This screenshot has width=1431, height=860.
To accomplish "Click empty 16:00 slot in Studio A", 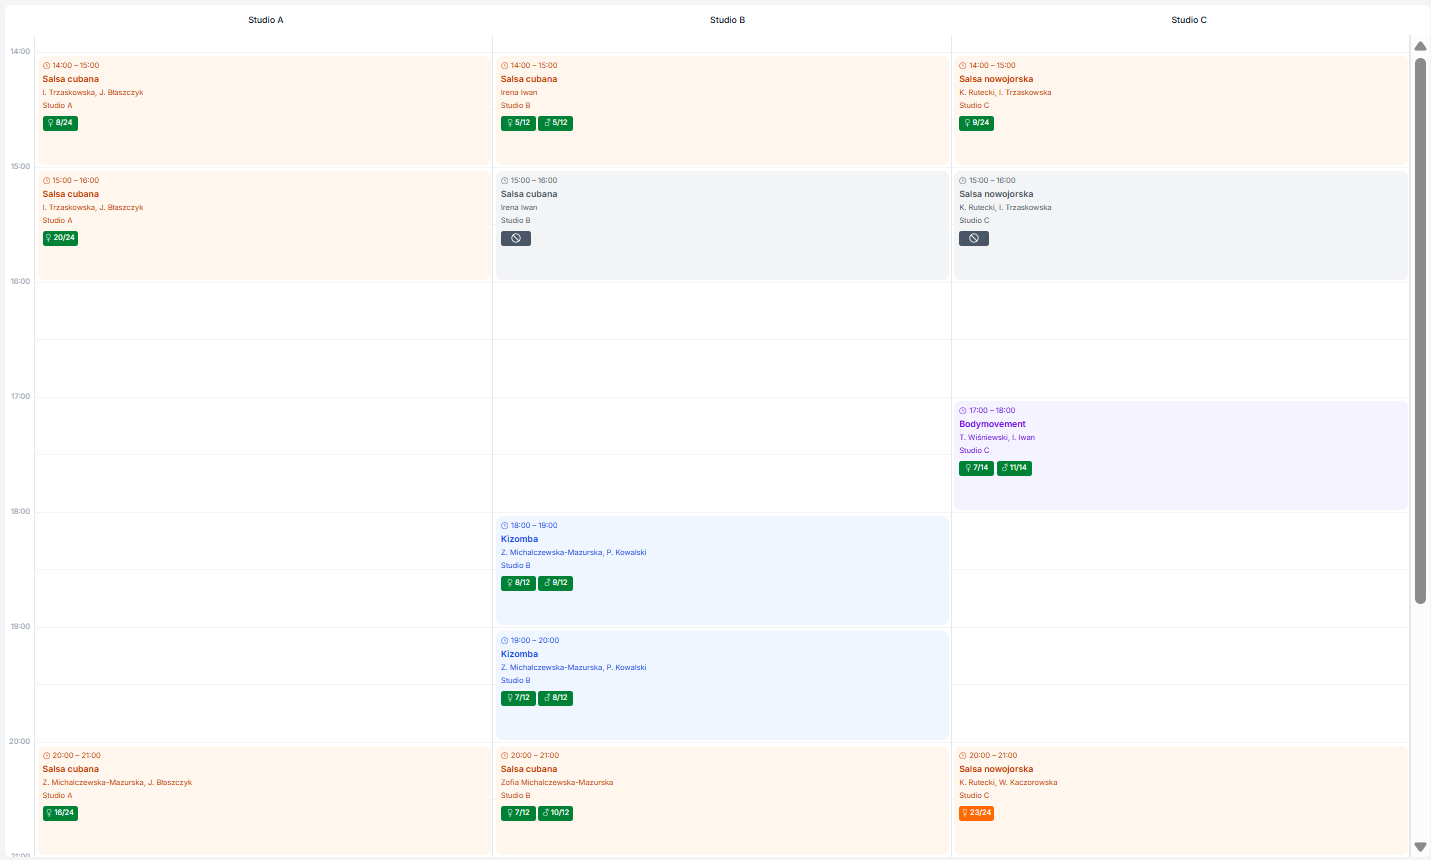I will click(263, 310).
